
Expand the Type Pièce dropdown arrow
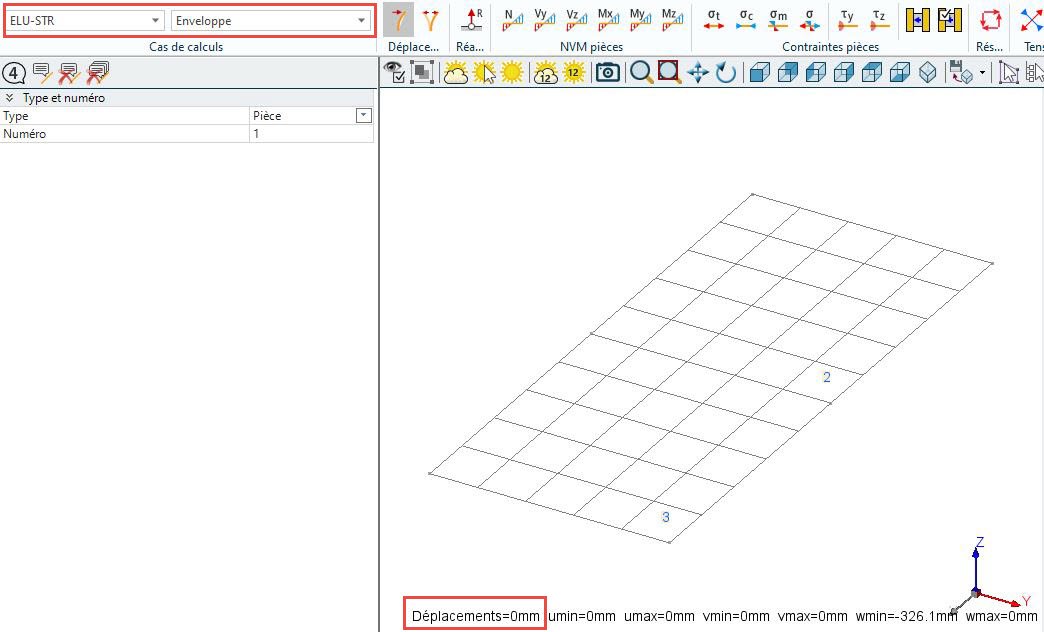363,116
